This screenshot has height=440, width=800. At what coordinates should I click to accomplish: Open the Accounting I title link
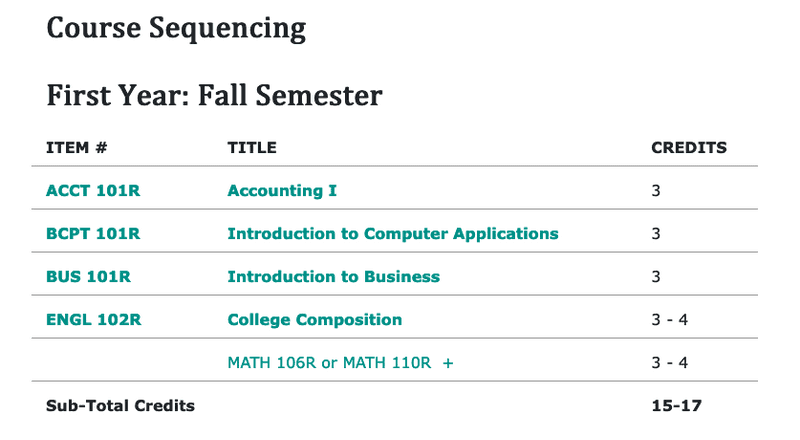[x=282, y=190]
